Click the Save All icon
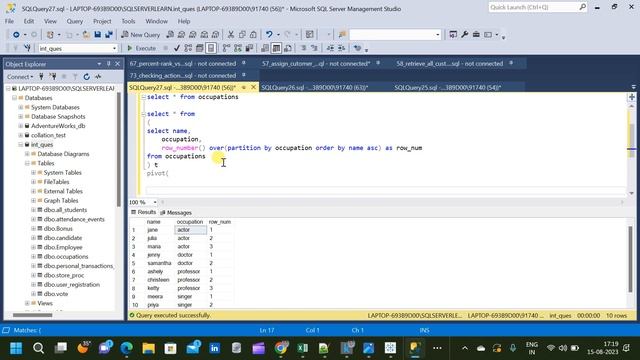 pos(109,35)
